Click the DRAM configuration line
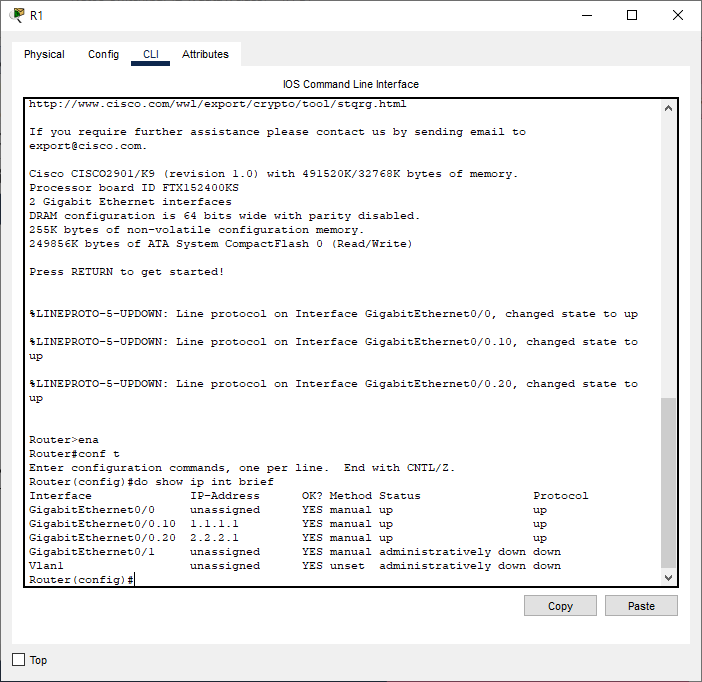Screen dimensions: 702x682 point(225,216)
